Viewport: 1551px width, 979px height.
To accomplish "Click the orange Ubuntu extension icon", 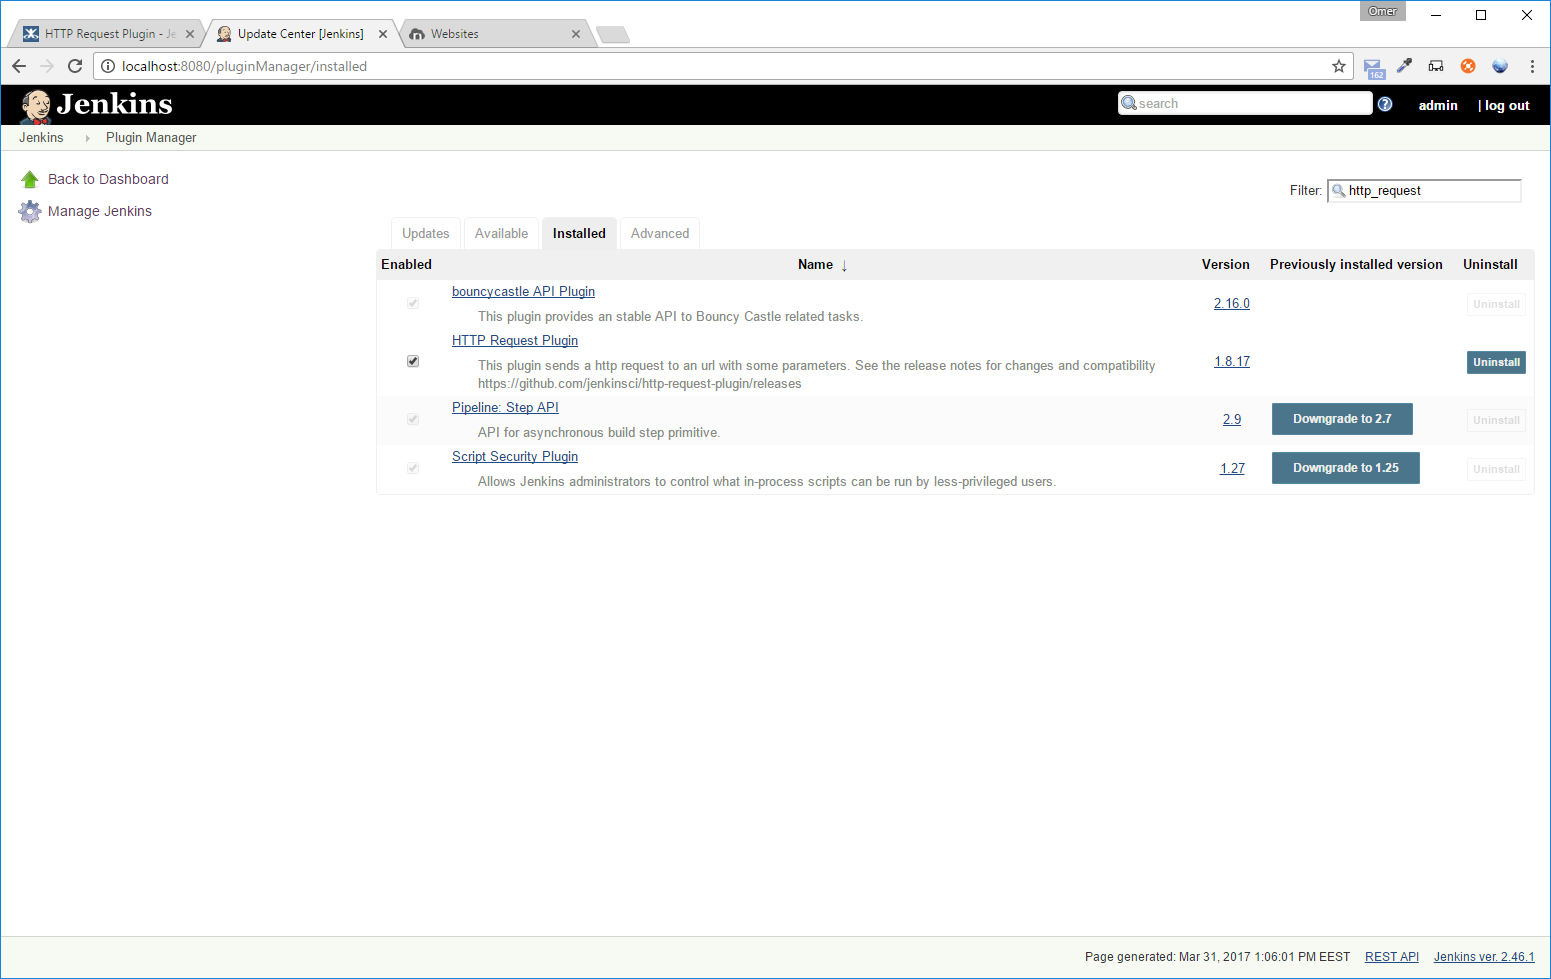I will (x=1468, y=66).
